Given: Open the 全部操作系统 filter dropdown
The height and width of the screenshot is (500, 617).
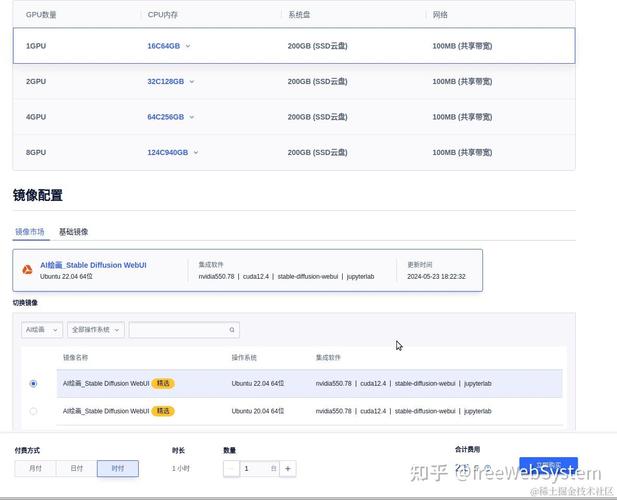Looking at the screenshot, I should [96, 330].
